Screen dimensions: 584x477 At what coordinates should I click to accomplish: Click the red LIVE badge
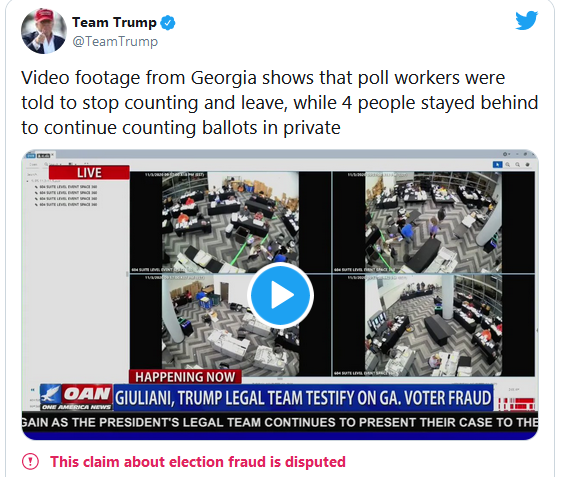[89, 173]
